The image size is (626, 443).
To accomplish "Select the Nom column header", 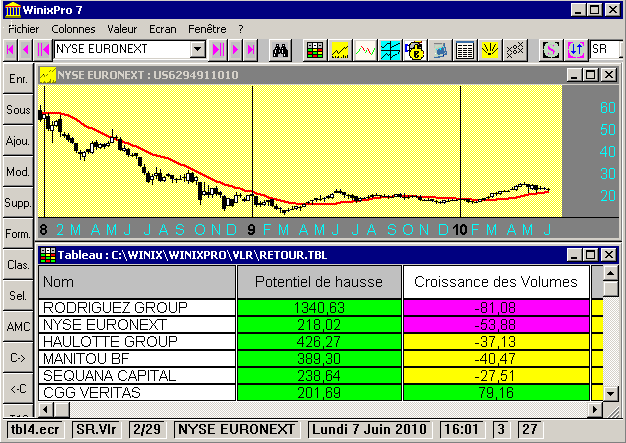I will click(137, 282).
